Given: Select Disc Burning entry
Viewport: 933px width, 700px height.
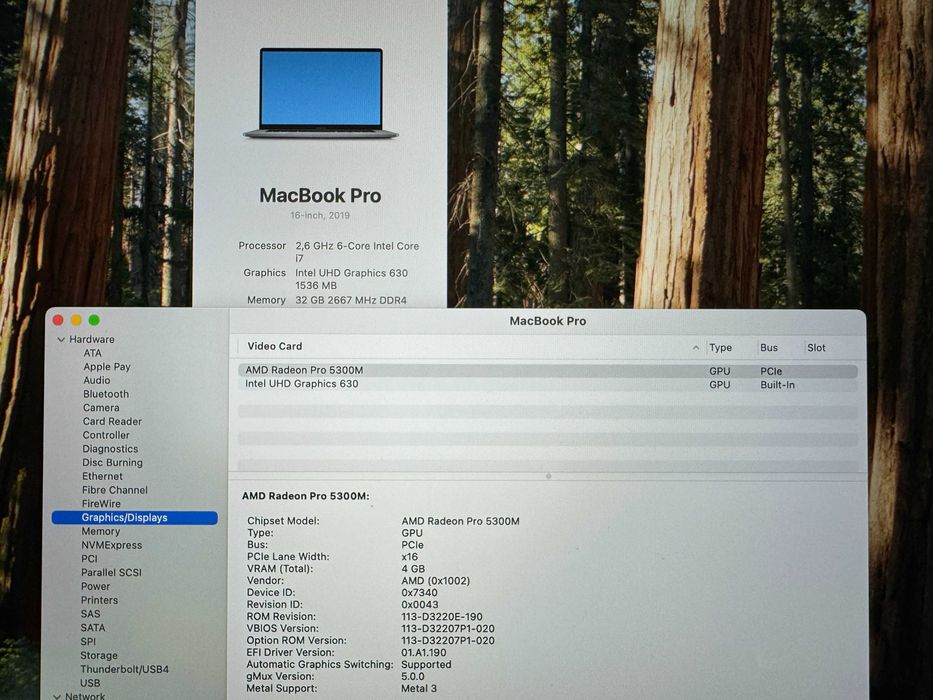Looking at the screenshot, I should (x=112, y=462).
